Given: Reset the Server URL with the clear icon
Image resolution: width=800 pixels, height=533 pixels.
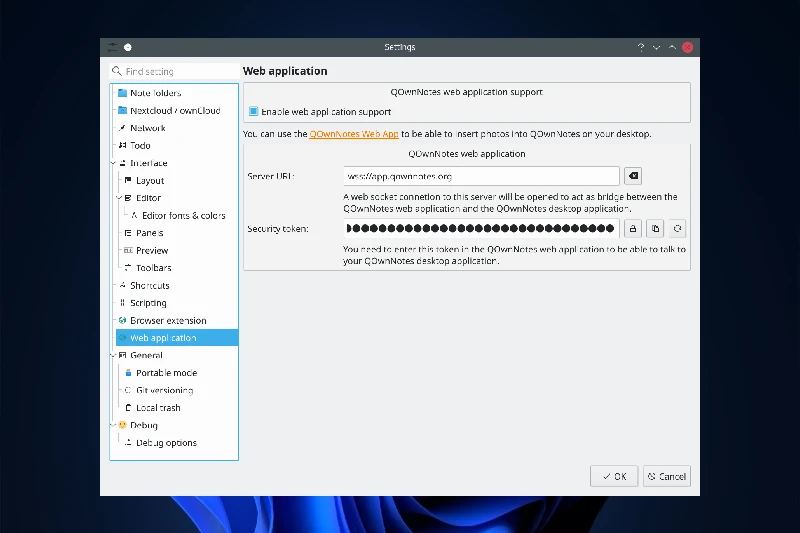Looking at the screenshot, I should click(x=633, y=176).
